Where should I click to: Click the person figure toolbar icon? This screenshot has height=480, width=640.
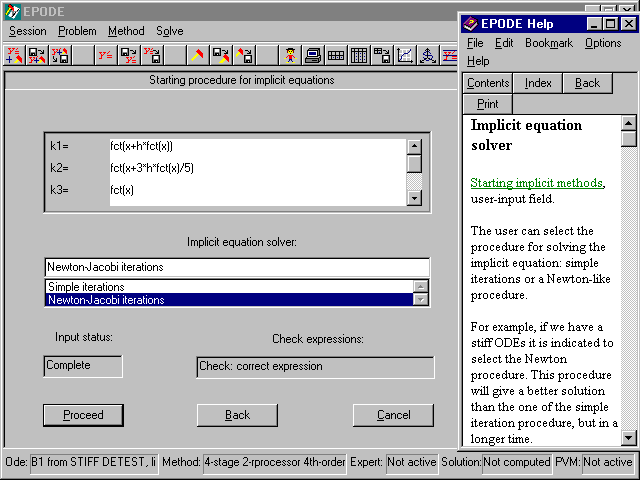pyautogui.click(x=290, y=56)
